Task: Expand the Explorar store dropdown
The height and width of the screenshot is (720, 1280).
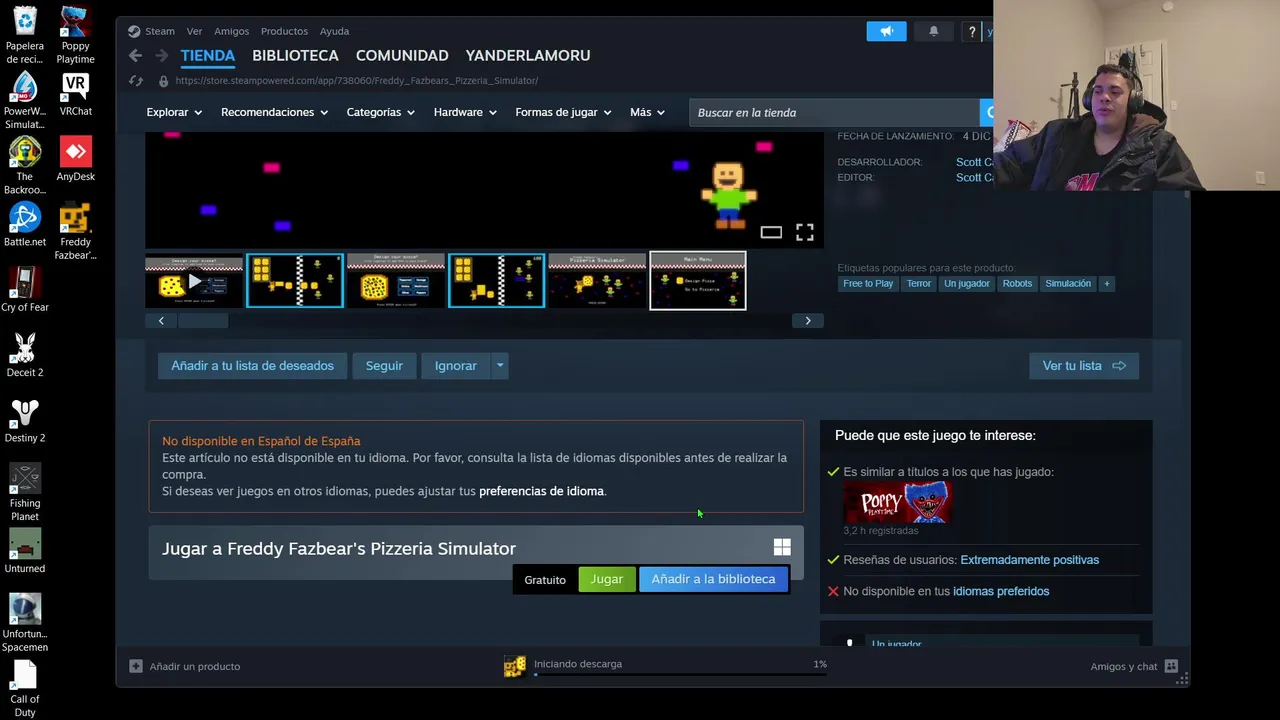Action: [174, 112]
